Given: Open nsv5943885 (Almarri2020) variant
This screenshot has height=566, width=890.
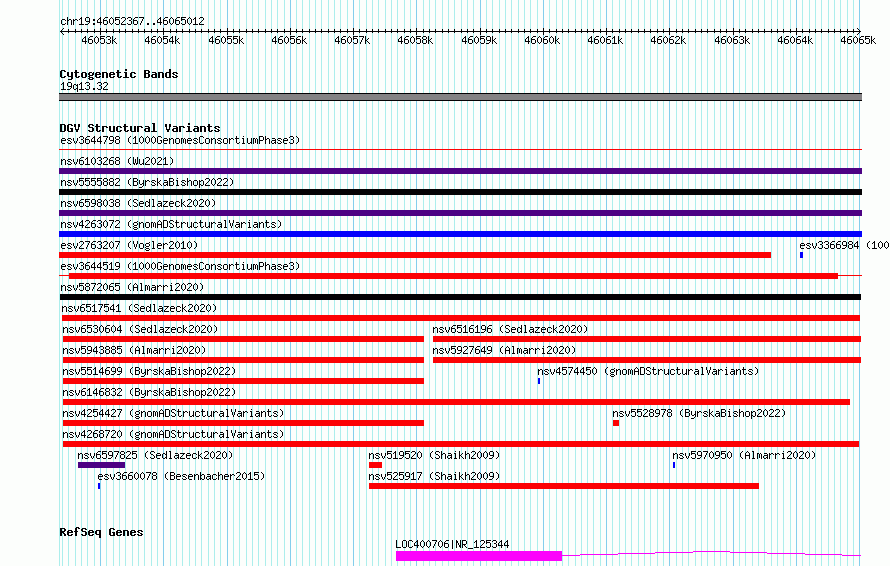Looking at the screenshot, I should pos(134,350).
